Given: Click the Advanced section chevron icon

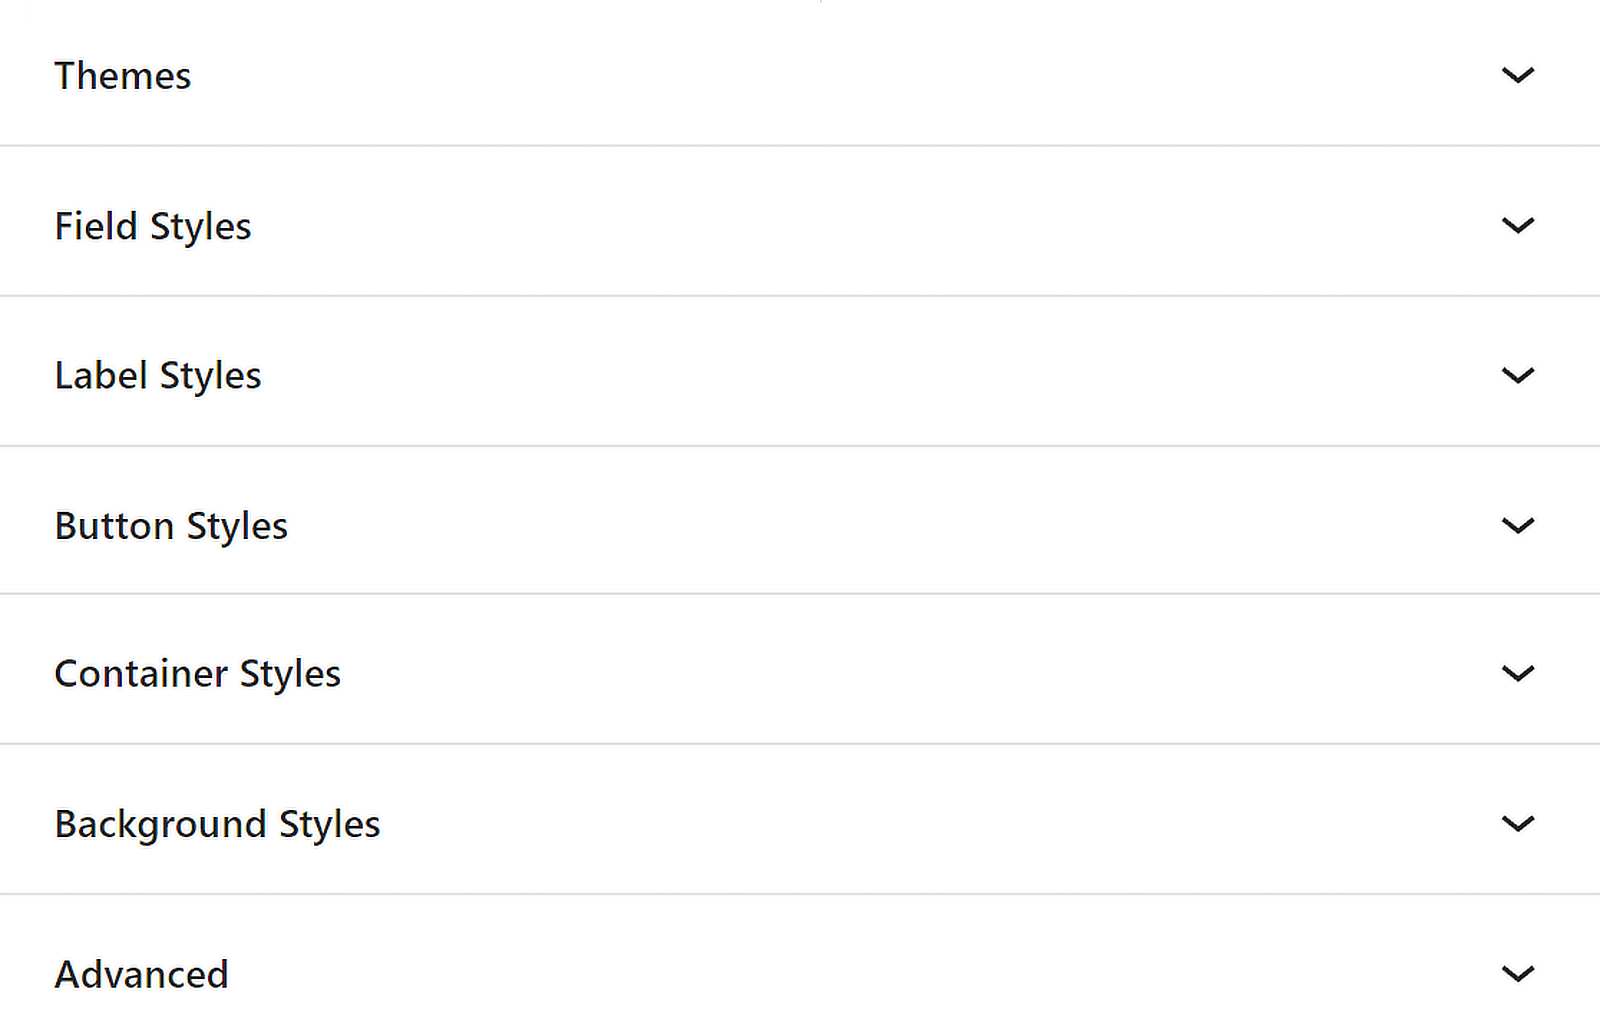Looking at the screenshot, I should [x=1518, y=973].
